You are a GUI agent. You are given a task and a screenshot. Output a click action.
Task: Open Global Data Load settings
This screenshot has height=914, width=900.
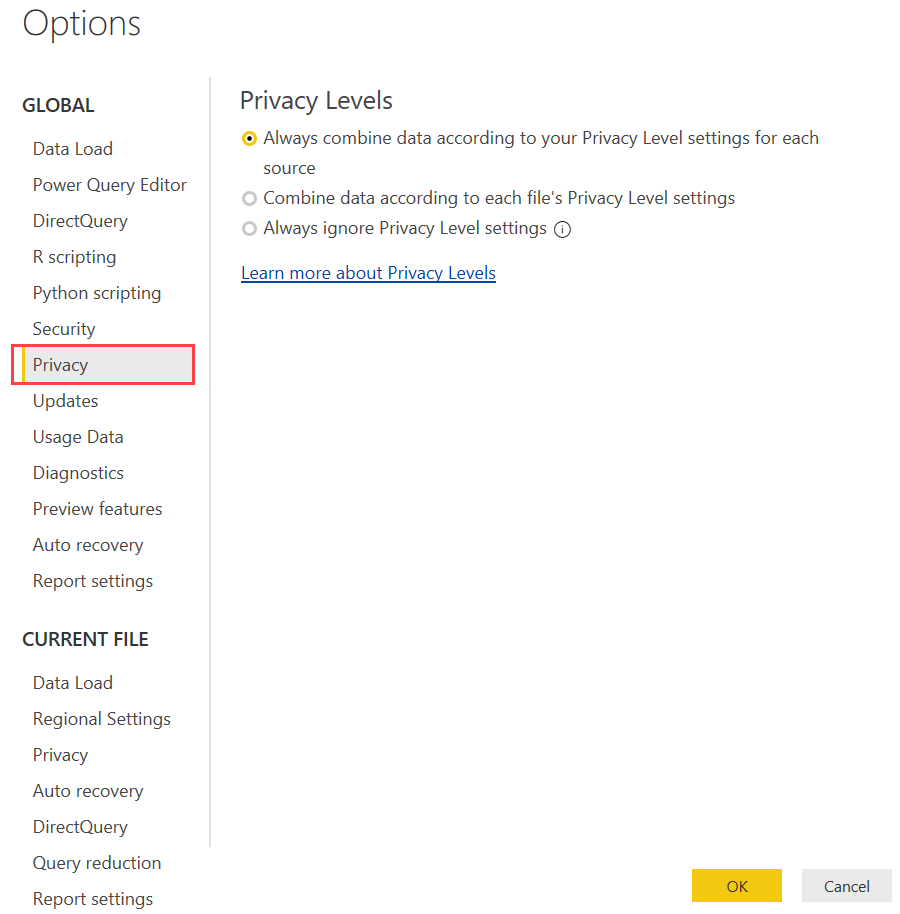73,149
